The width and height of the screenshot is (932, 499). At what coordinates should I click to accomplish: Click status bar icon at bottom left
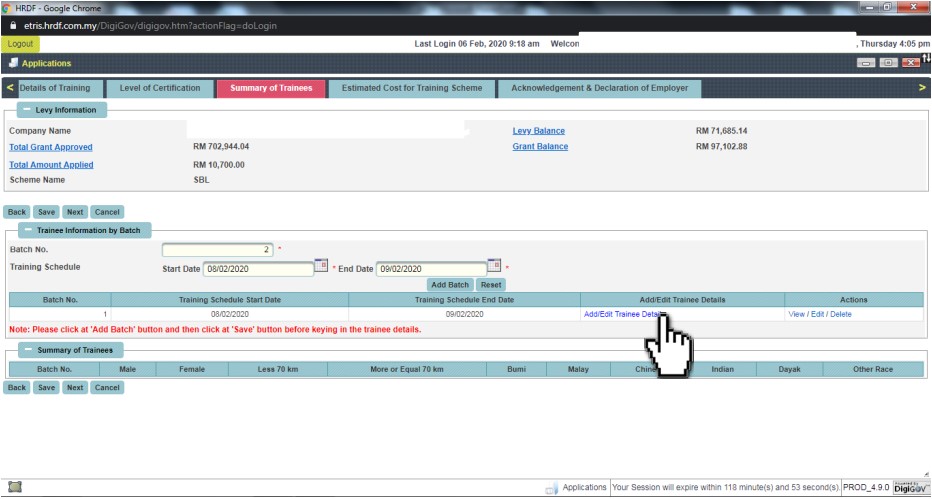pos(14,487)
